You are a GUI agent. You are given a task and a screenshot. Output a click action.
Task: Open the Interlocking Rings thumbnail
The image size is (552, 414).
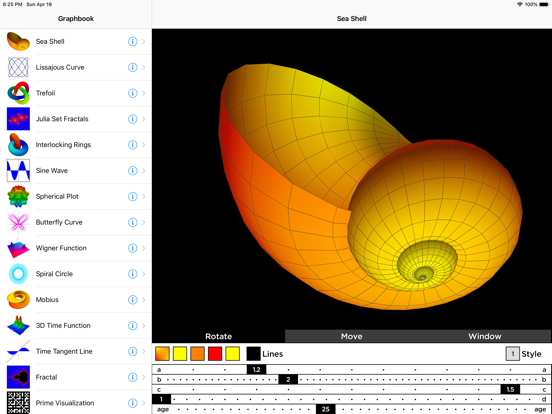pos(18,145)
